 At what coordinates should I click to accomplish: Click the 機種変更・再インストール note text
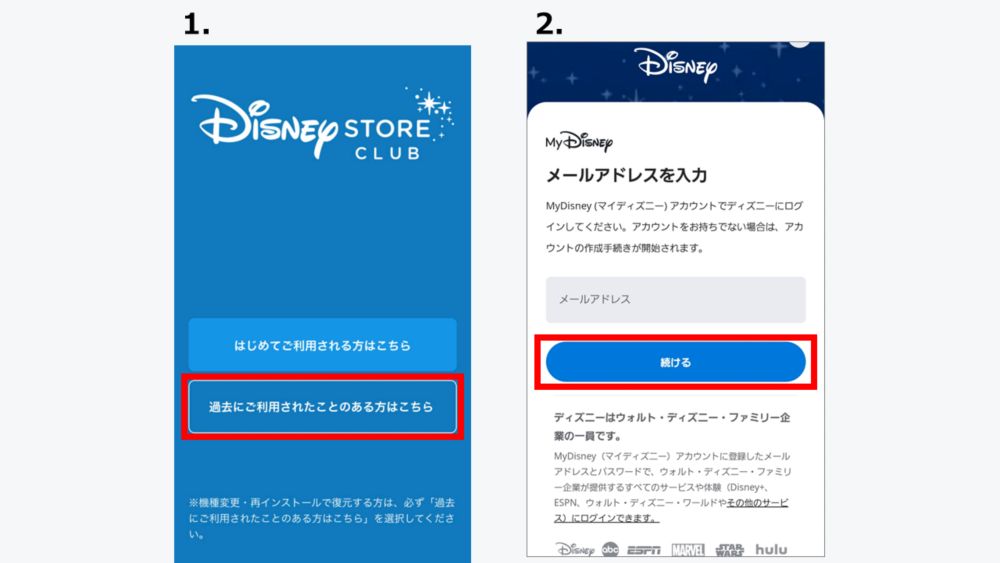click(322, 518)
